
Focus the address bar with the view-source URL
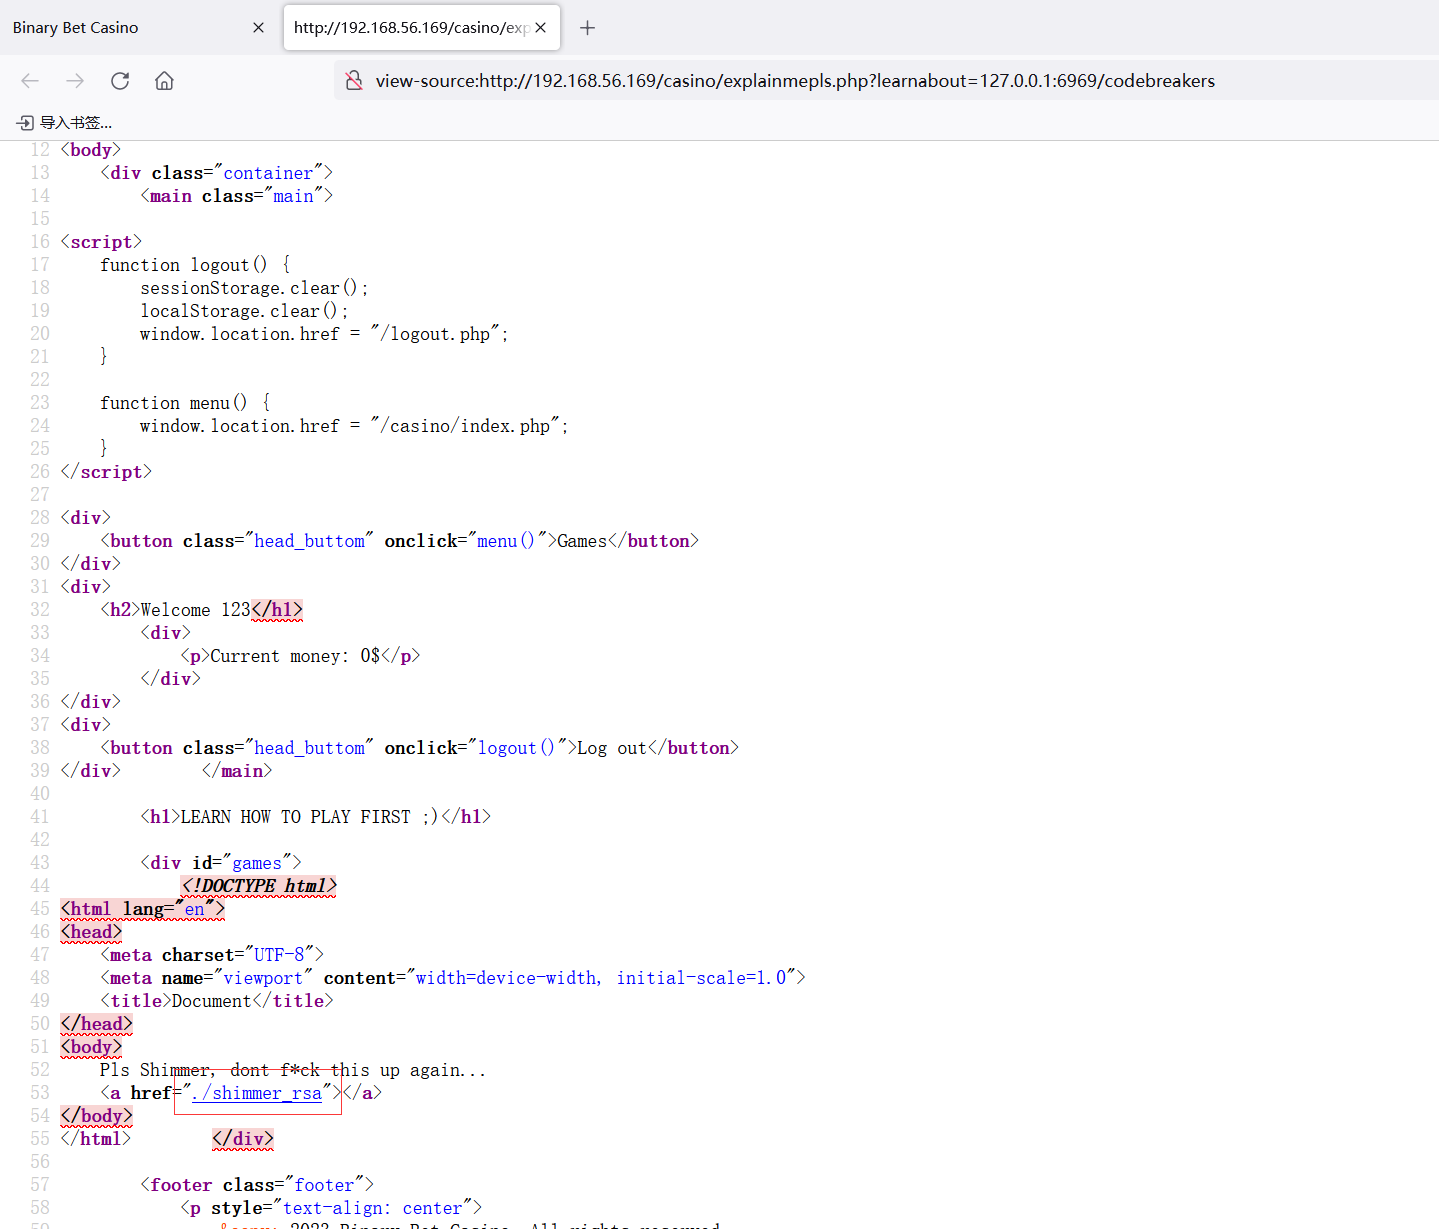[795, 81]
